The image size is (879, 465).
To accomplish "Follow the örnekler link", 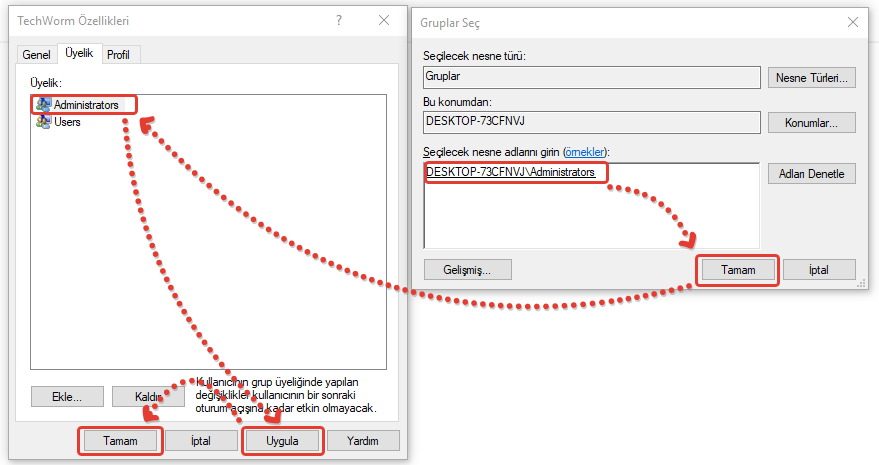I will (x=586, y=151).
